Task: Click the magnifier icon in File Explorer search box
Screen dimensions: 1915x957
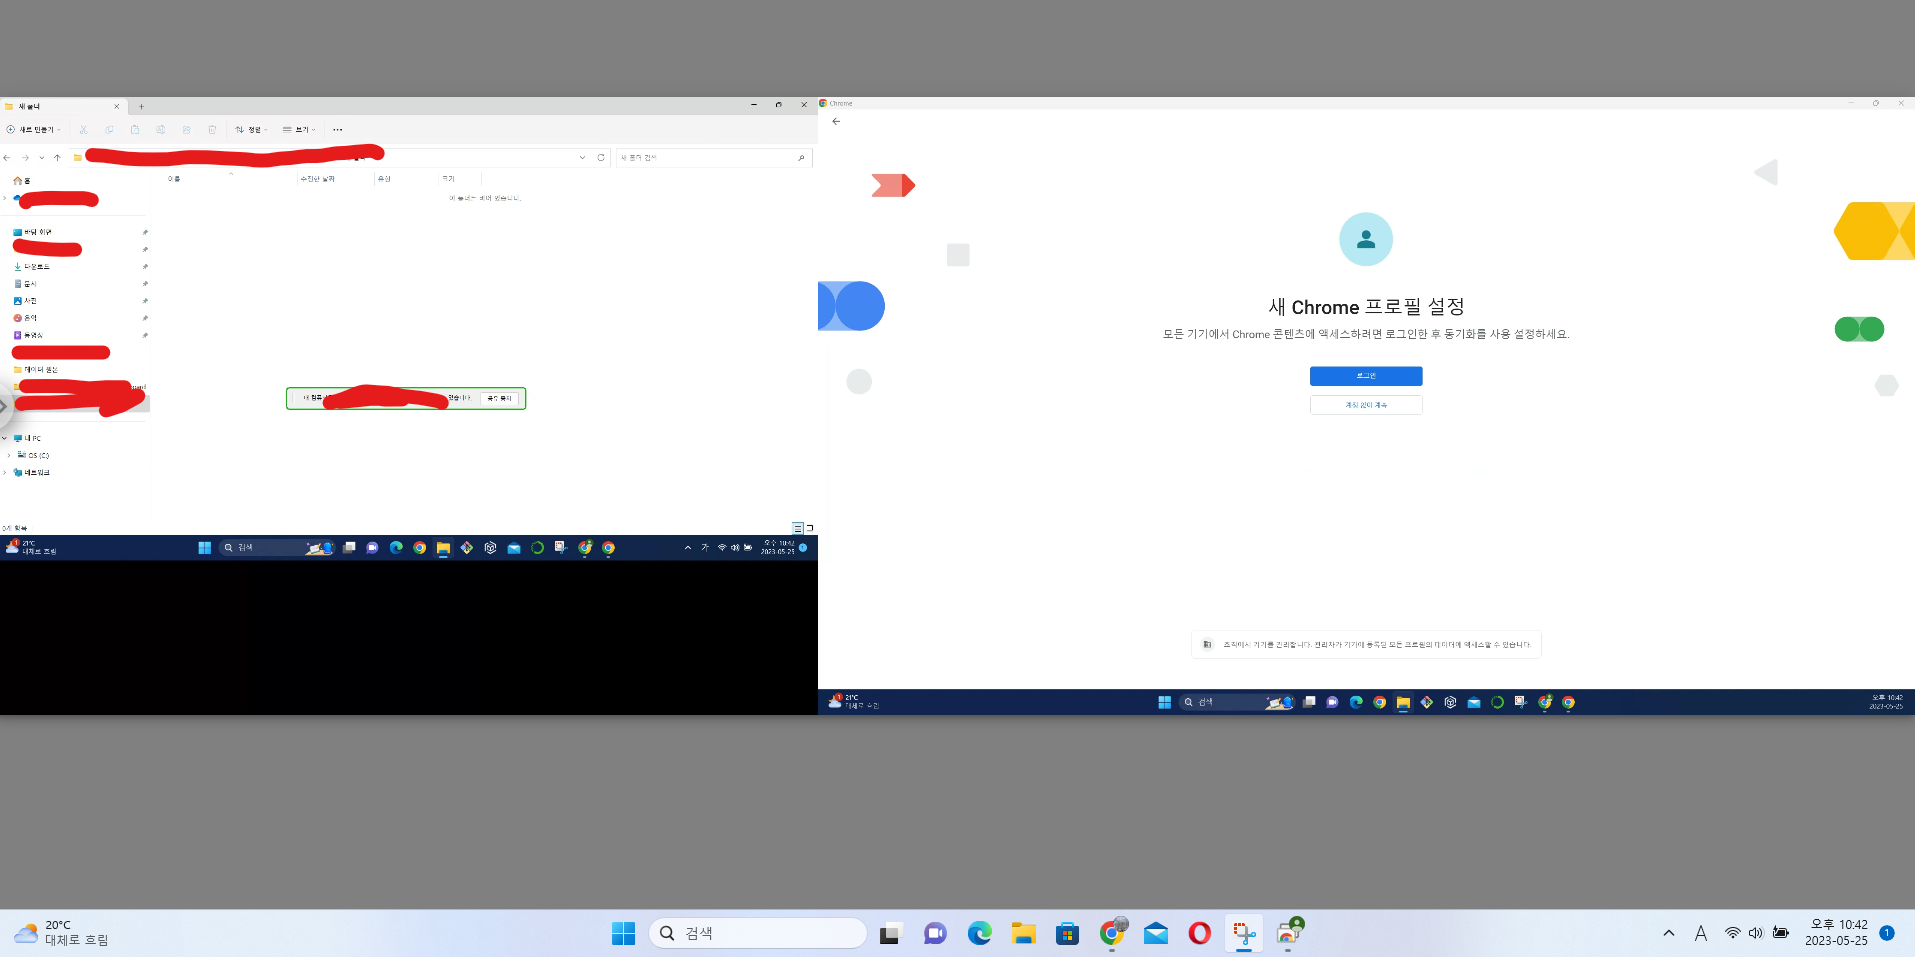Action: point(801,157)
